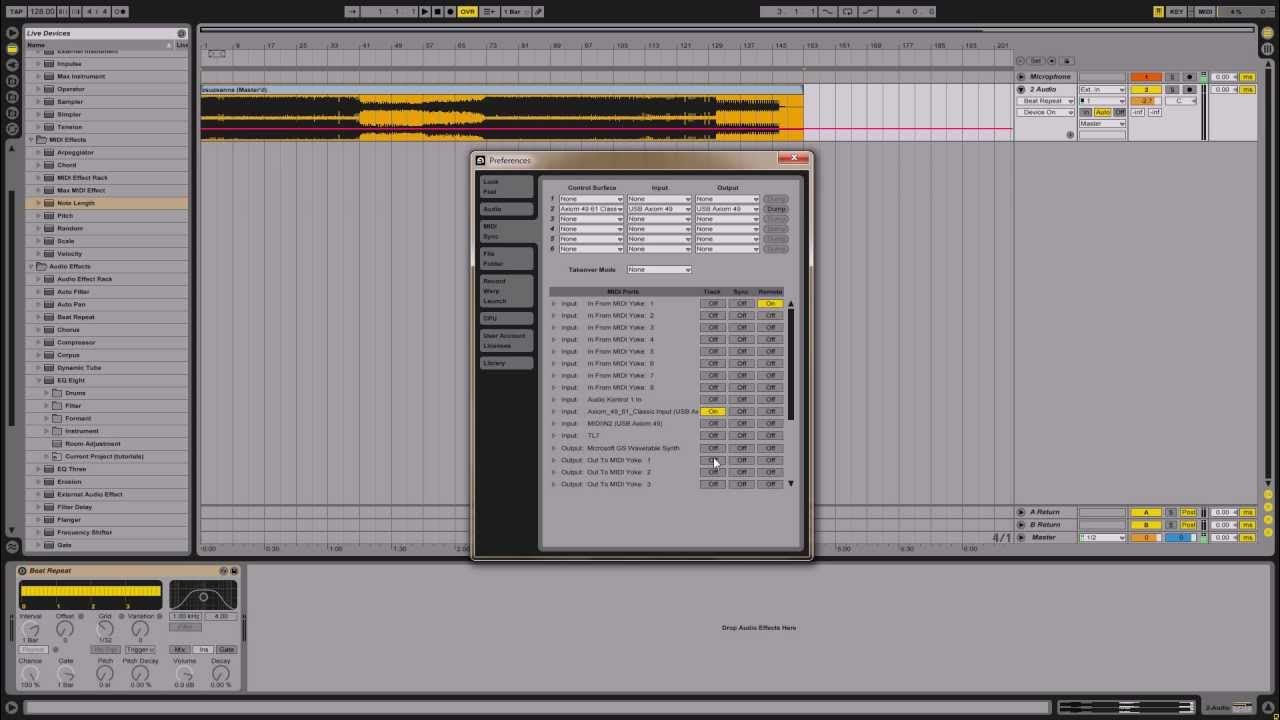The height and width of the screenshot is (720, 1280).
Task: Open the File Folder preferences tab
Action: pos(505,258)
